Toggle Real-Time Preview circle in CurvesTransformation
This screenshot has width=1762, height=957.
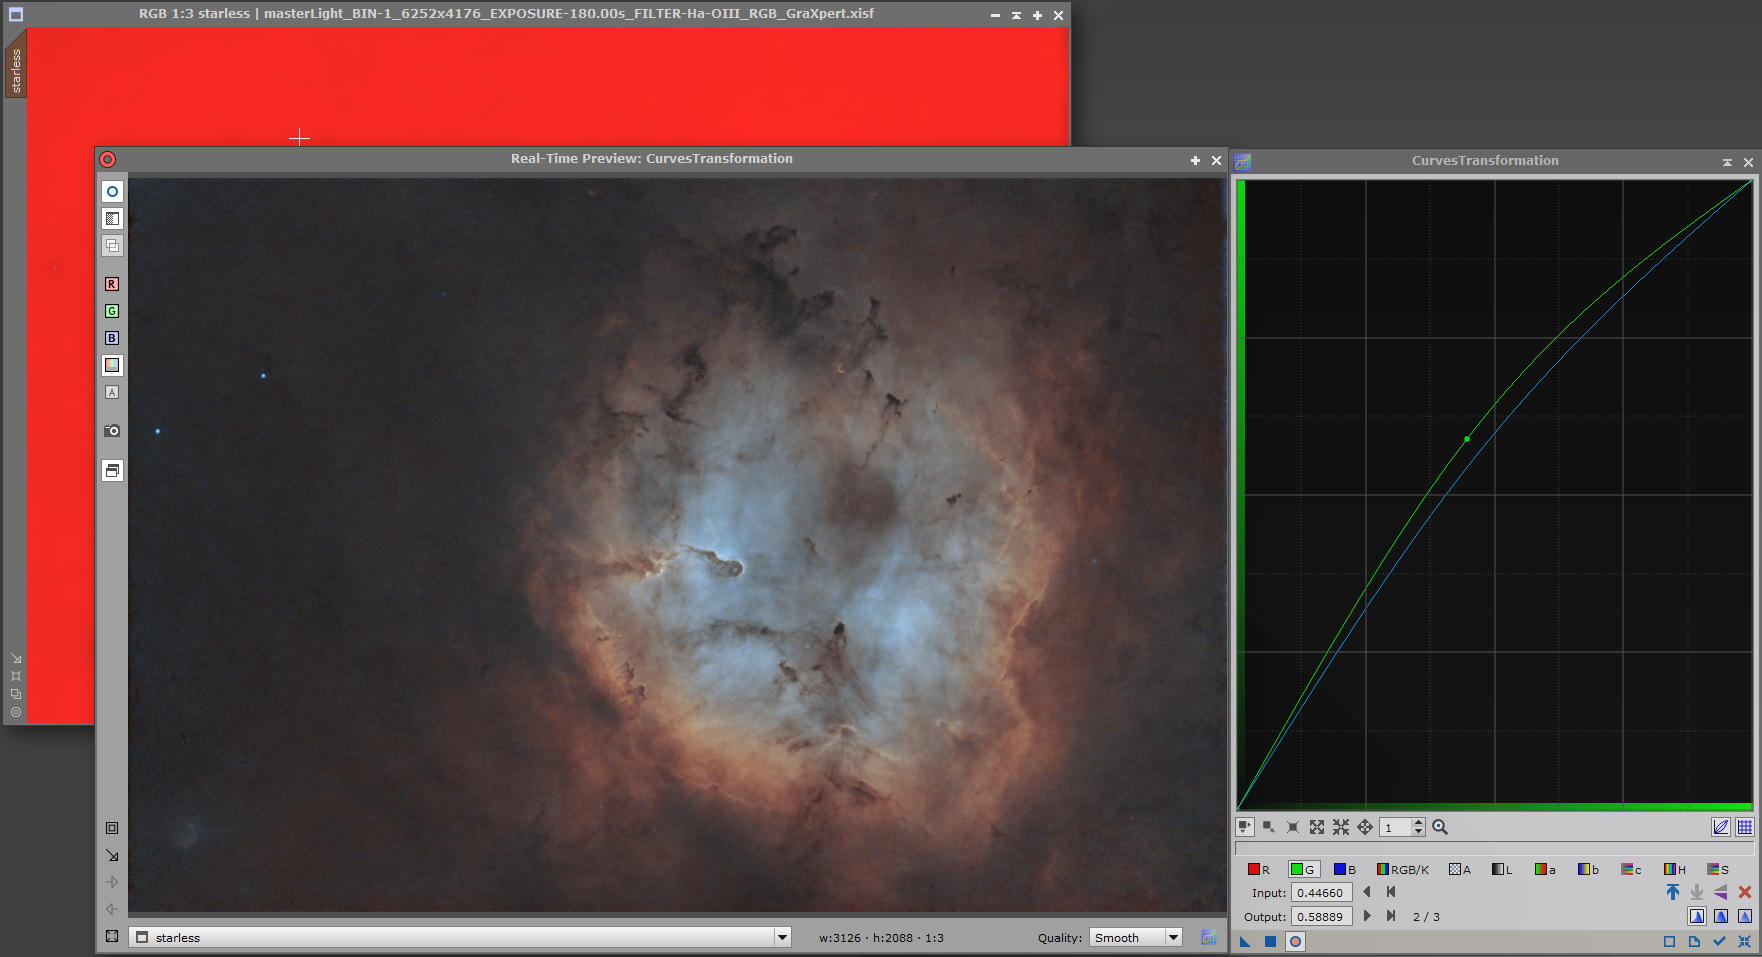coord(1295,941)
